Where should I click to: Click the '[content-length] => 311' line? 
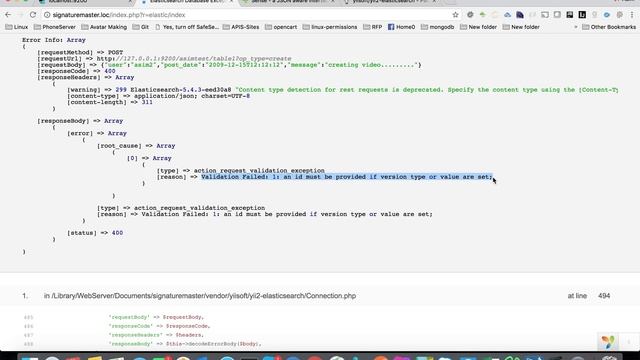click(x=110, y=102)
